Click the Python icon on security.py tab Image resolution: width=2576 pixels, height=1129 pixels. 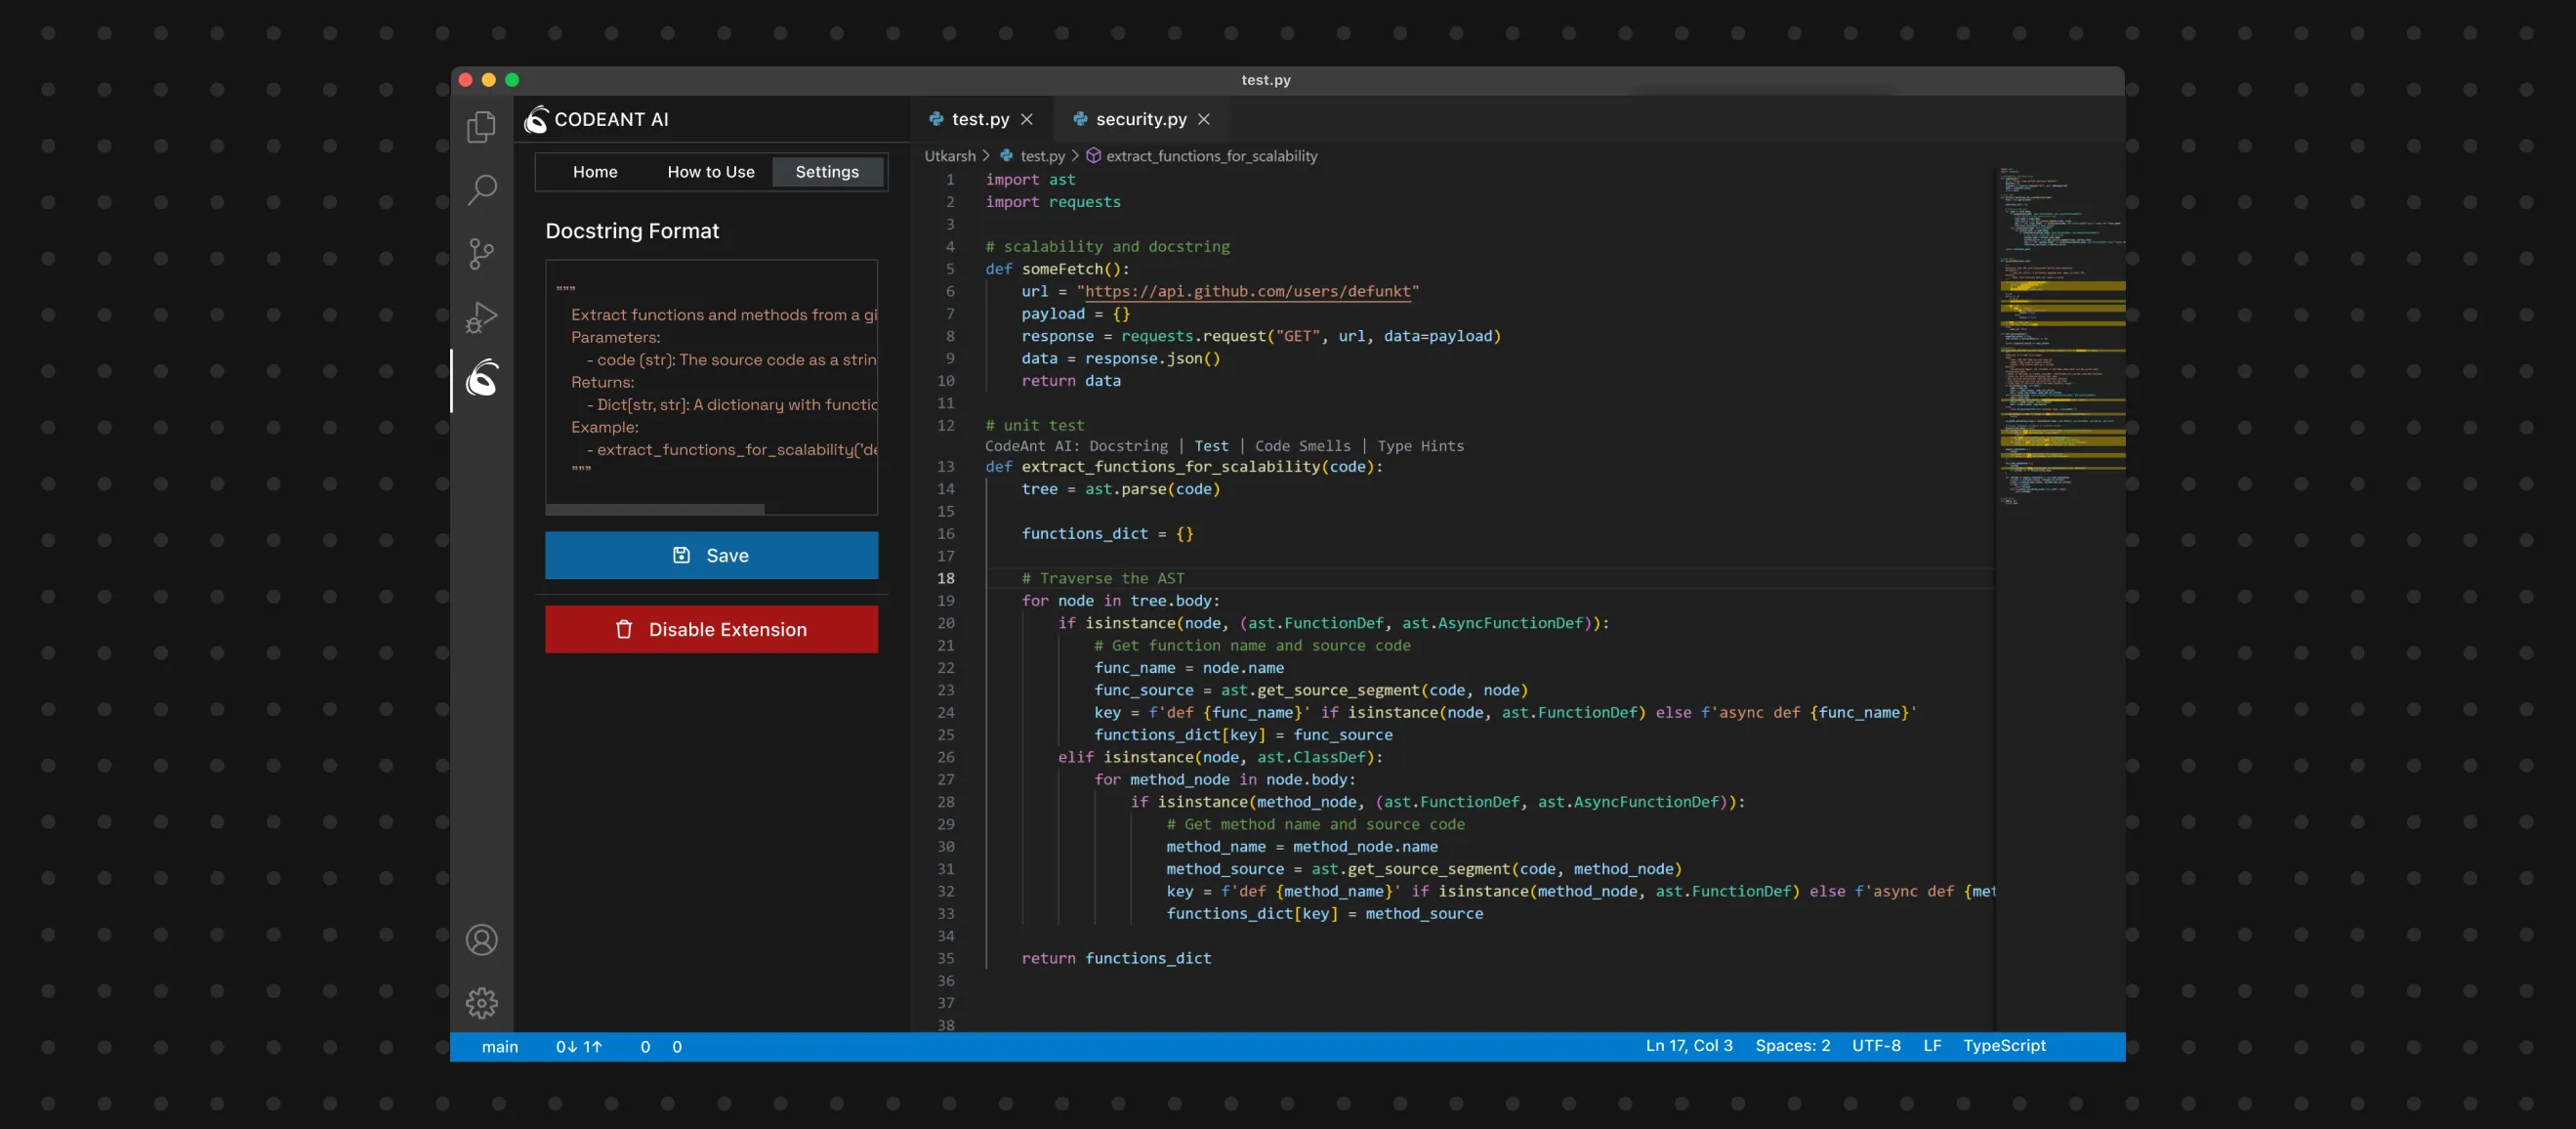coord(1079,119)
